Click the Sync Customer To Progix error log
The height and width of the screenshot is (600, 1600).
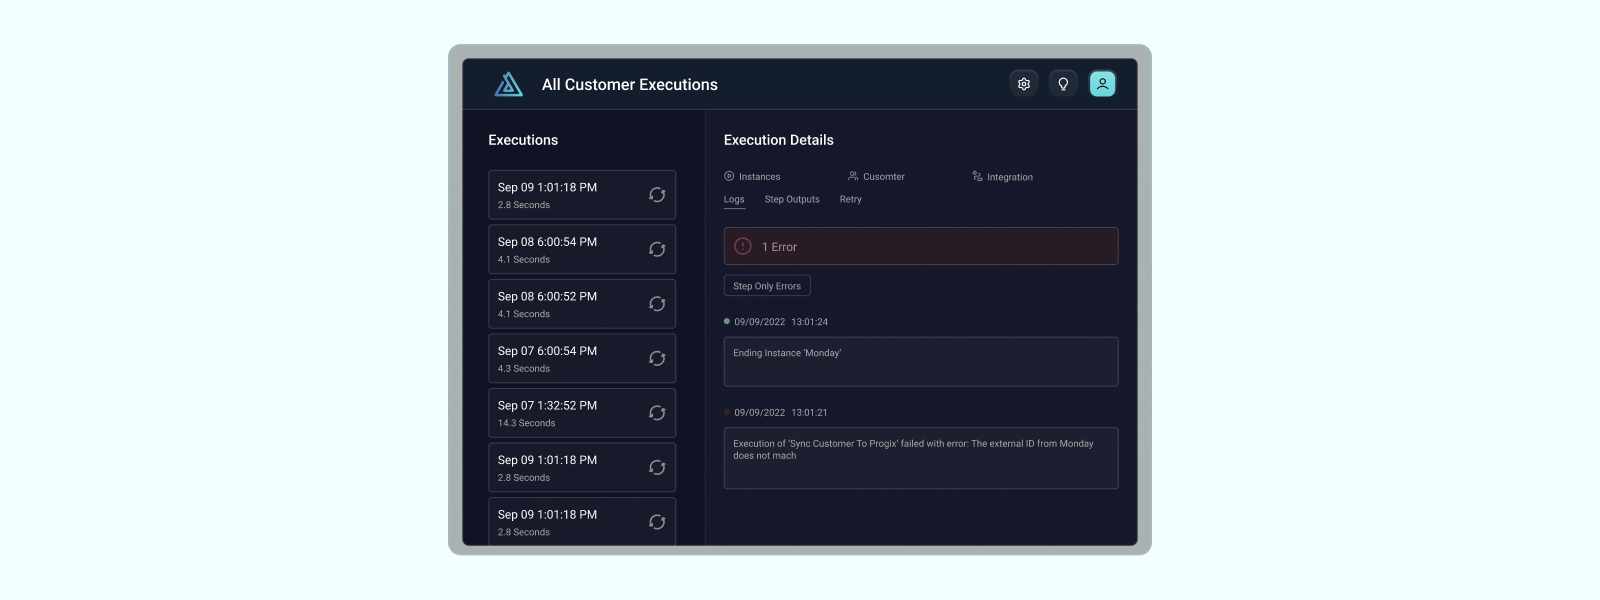pos(921,458)
